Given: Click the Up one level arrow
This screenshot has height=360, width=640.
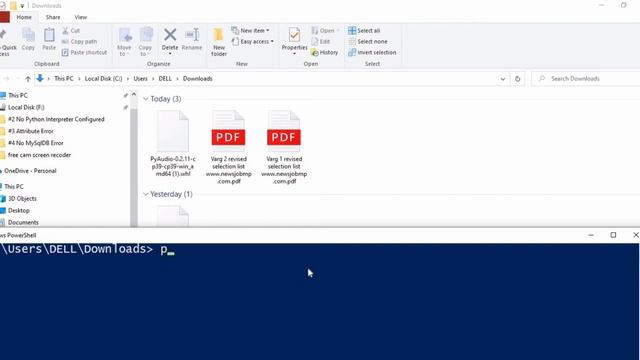Looking at the screenshot, I should [28, 79].
